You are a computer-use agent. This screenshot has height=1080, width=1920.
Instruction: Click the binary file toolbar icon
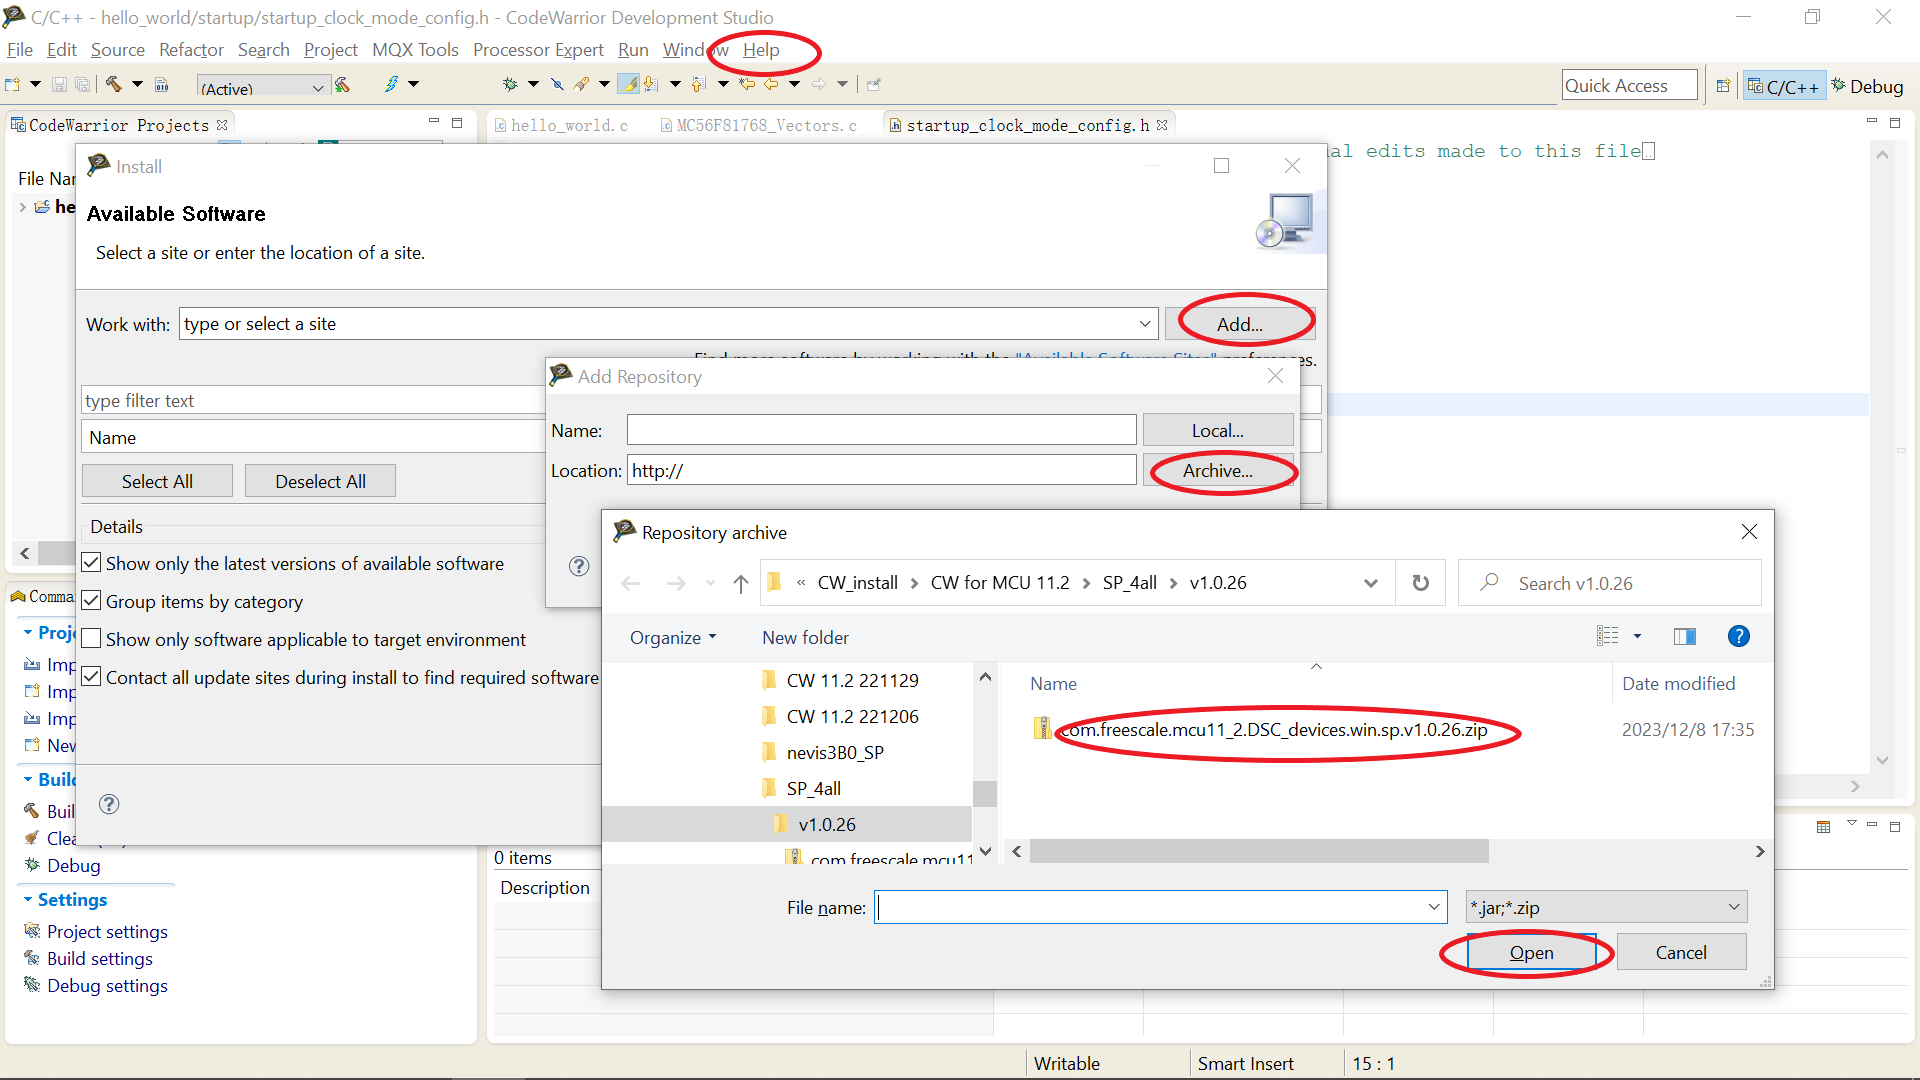coord(162,85)
